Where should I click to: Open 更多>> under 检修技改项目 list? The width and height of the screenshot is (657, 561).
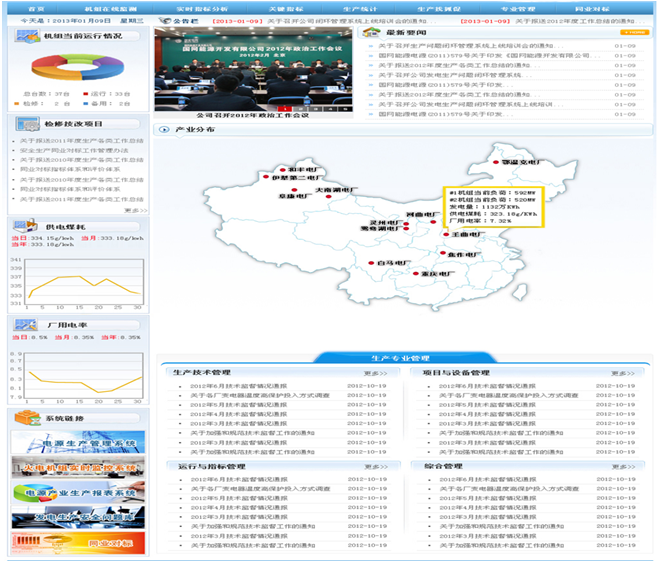[x=136, y=210]
